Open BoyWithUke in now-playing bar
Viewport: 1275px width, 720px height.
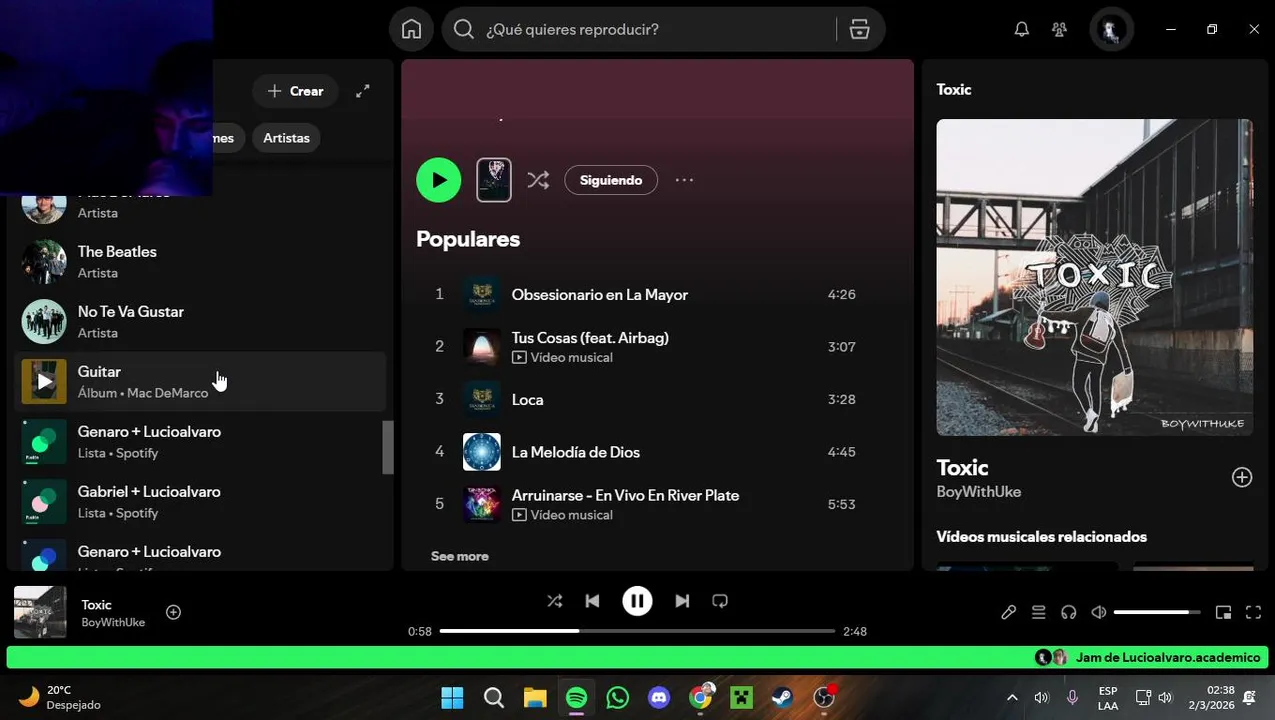coord(113,622)
